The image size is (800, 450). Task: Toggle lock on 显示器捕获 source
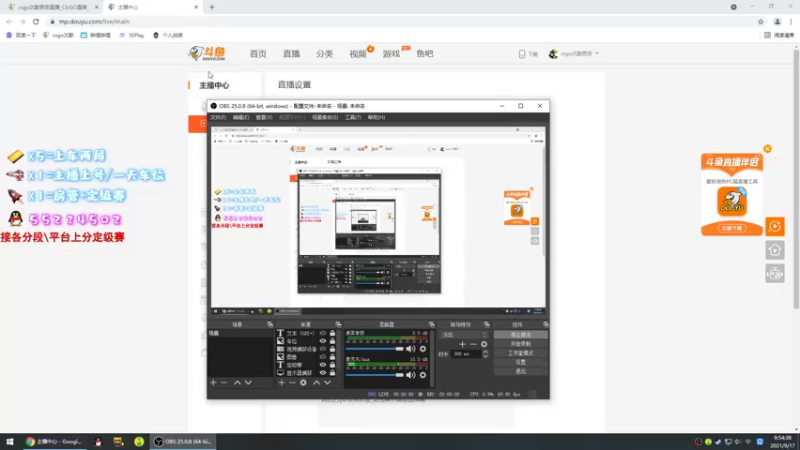(332, 373)
